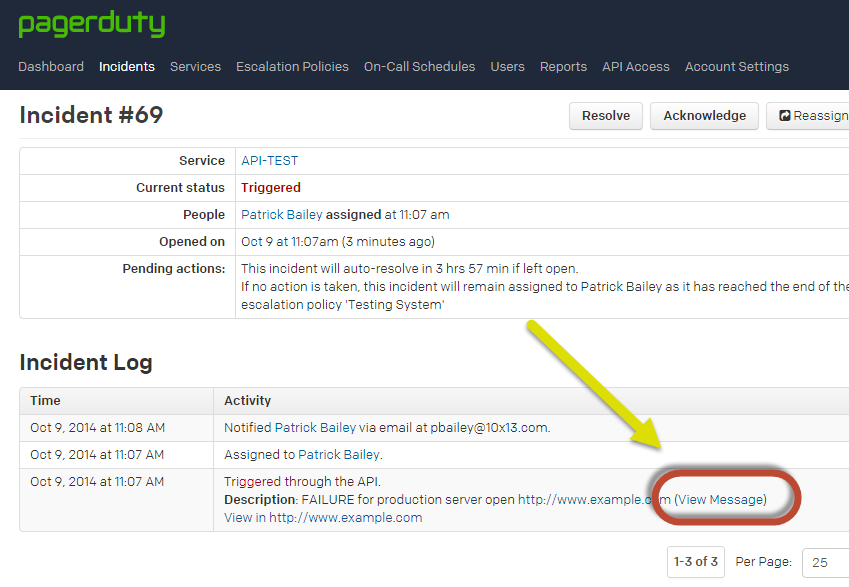Viewport: 849px width, 587px height.
Task: Click the PagerDuty logo
Action: (91, 24)
